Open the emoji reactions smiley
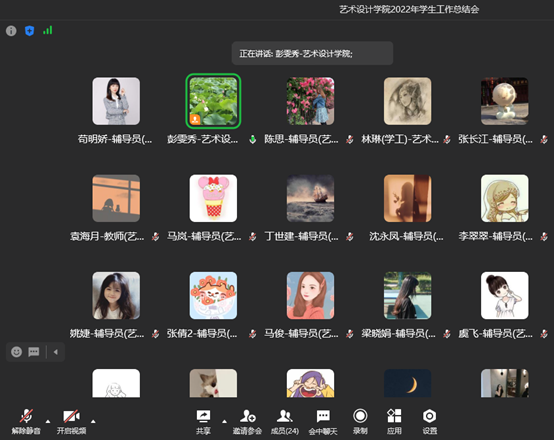This screenshot has width=554, height=440. 16,352
